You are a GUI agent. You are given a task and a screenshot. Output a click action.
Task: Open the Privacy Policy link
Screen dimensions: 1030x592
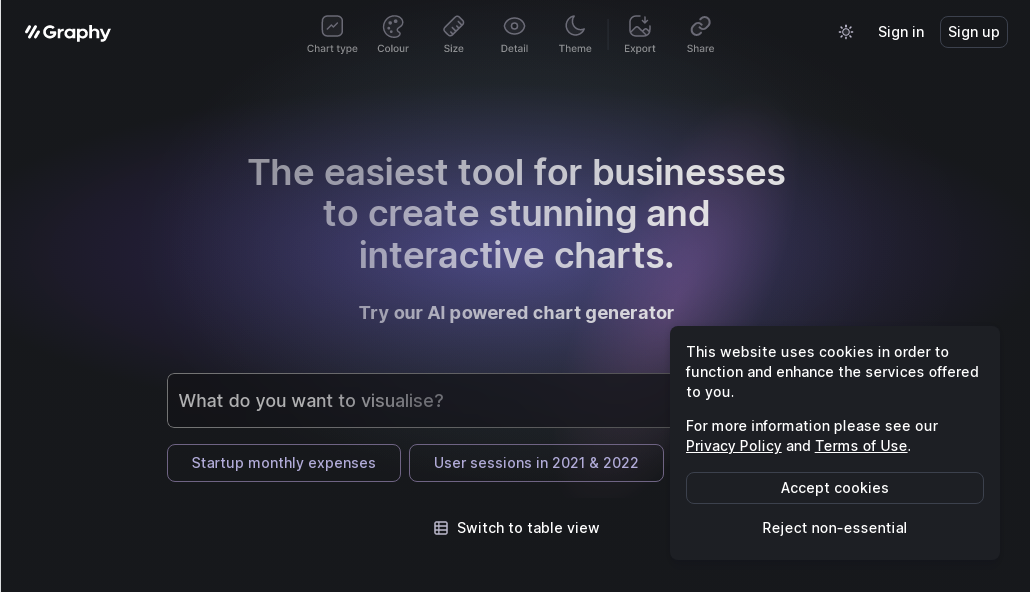point(733,446)
